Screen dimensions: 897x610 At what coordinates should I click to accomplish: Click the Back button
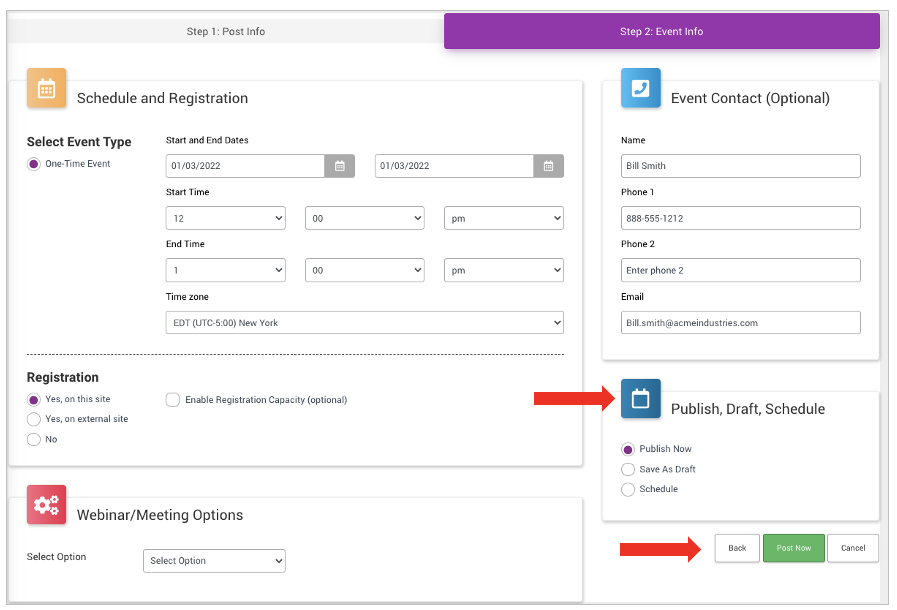coord(737,548)
